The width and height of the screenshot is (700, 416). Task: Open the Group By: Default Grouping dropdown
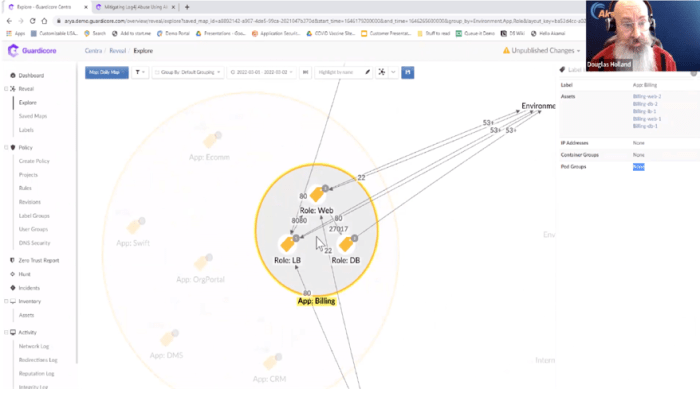[190, 72]
